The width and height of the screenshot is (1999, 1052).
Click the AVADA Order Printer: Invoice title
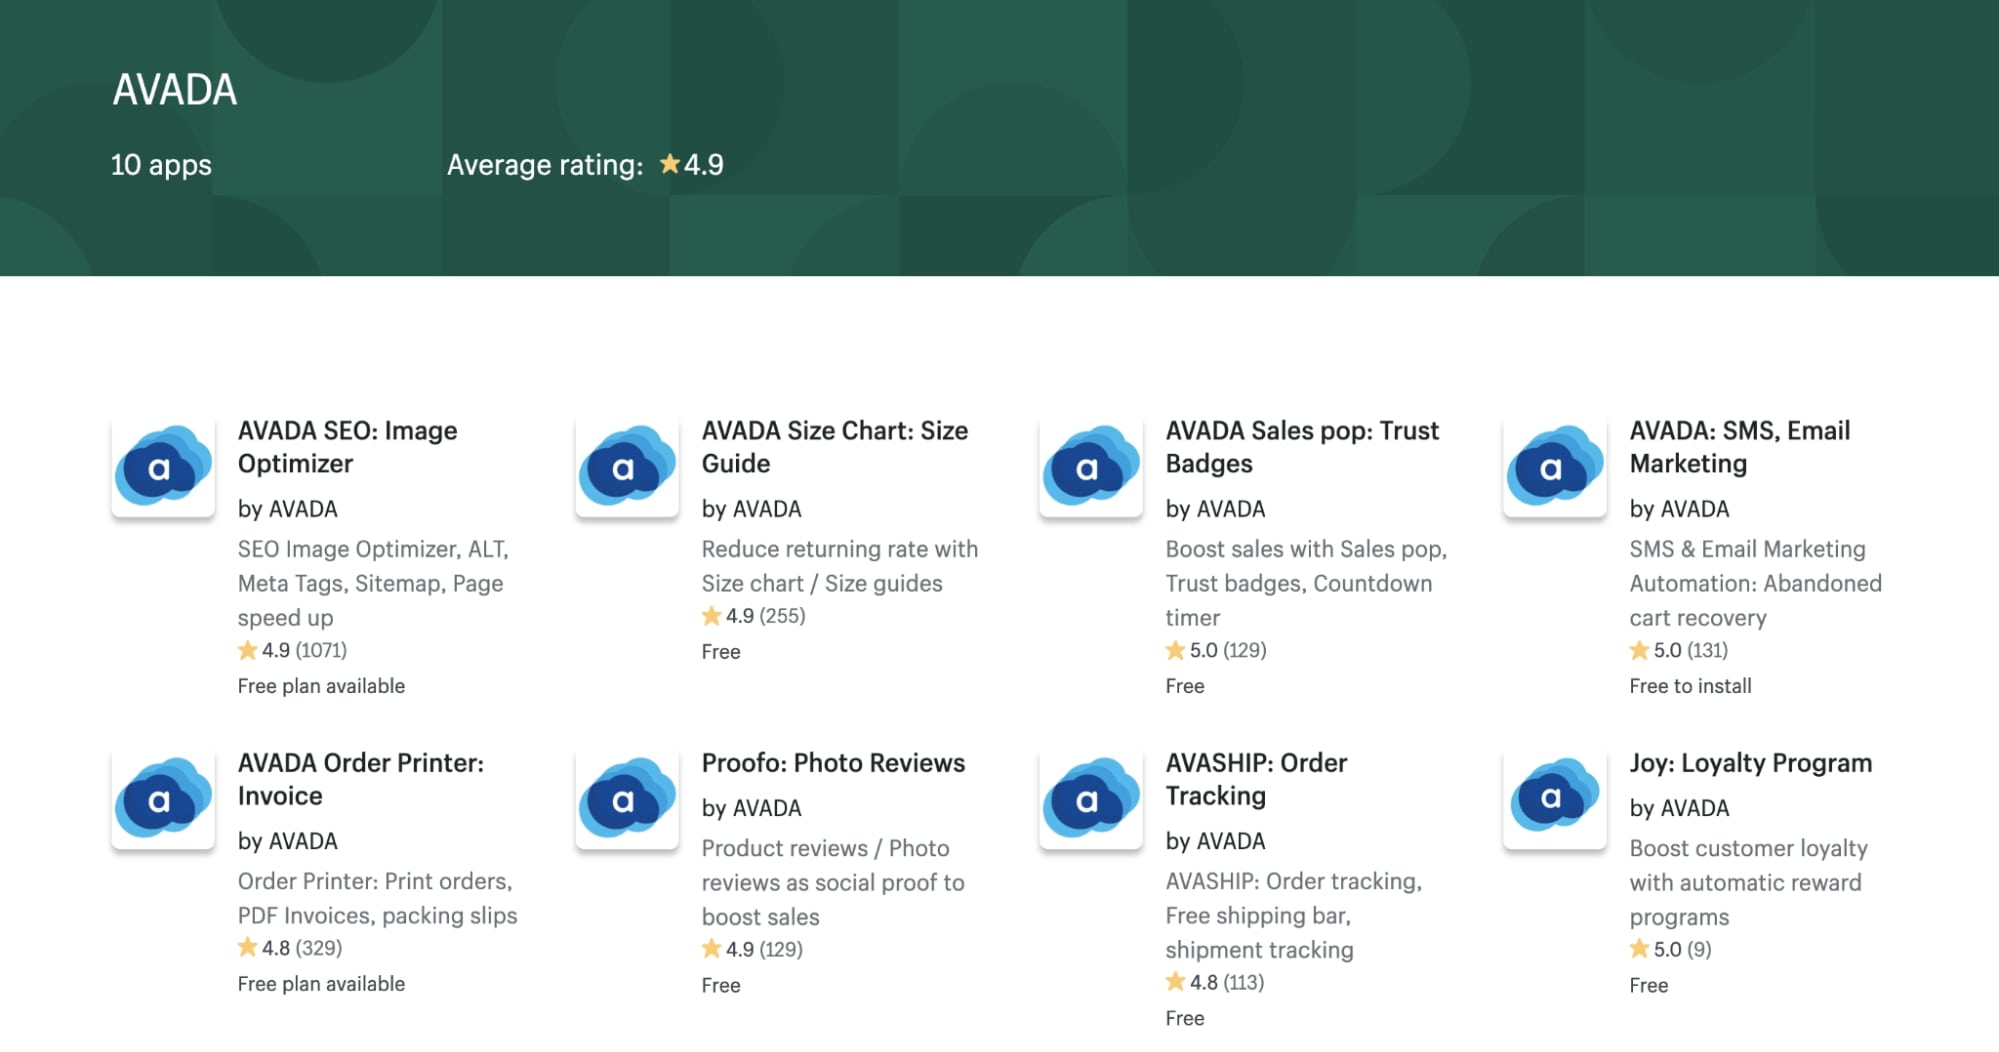click(361, 779)
